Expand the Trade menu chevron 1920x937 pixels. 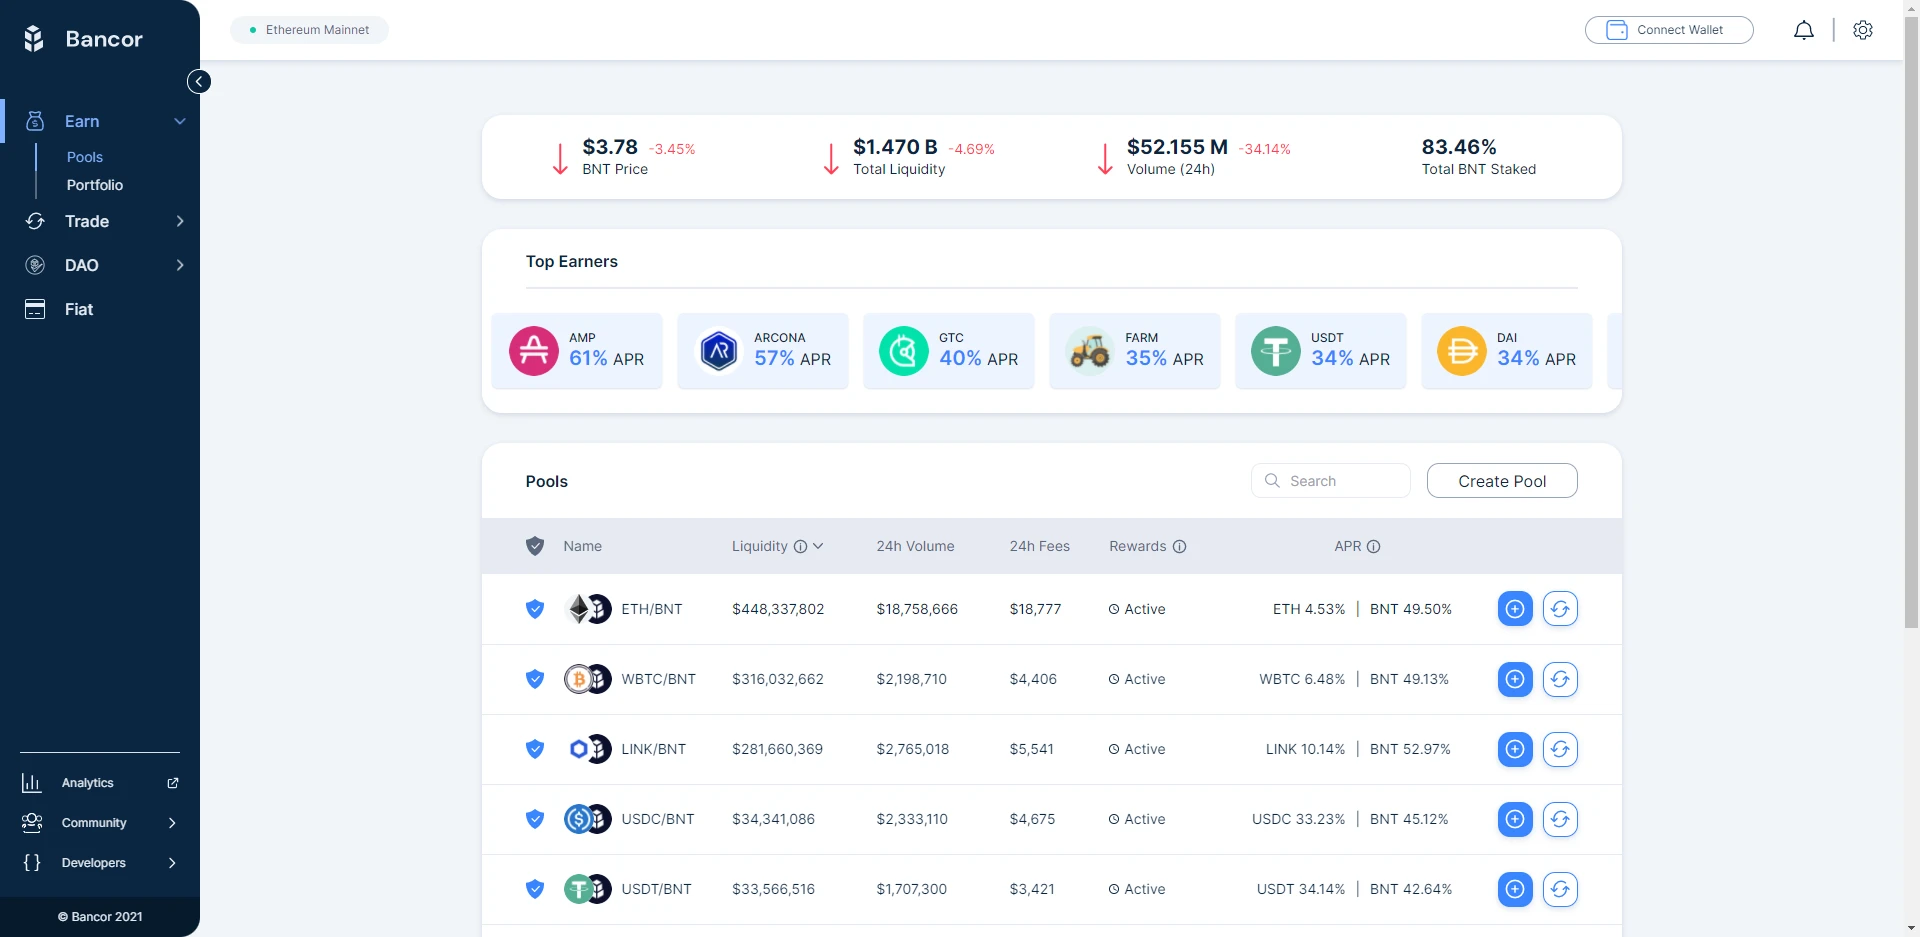pyautogui.click(x=180, y=221)
